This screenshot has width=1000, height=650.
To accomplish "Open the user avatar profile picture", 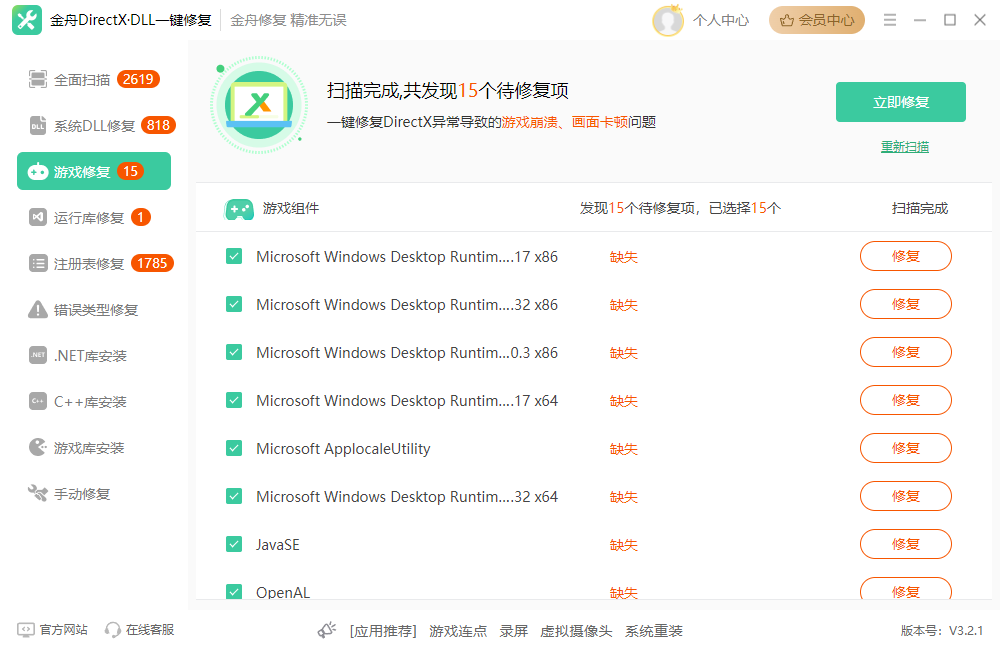I will [668, 20].
